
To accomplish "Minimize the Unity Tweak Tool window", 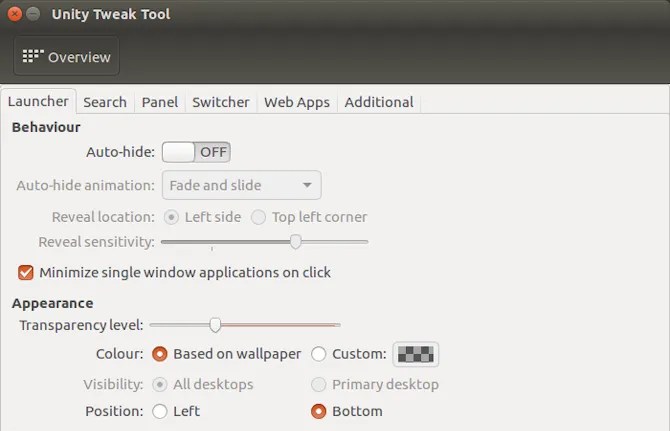I will click(33, 14).
